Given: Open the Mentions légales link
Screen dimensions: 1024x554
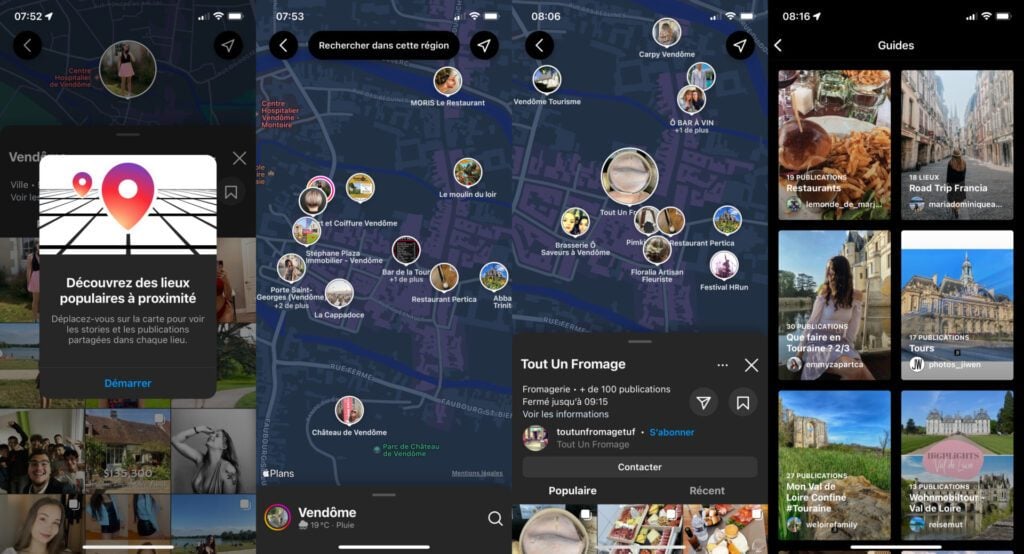Looking at the screenshot, I should click(x=477, y=474).
